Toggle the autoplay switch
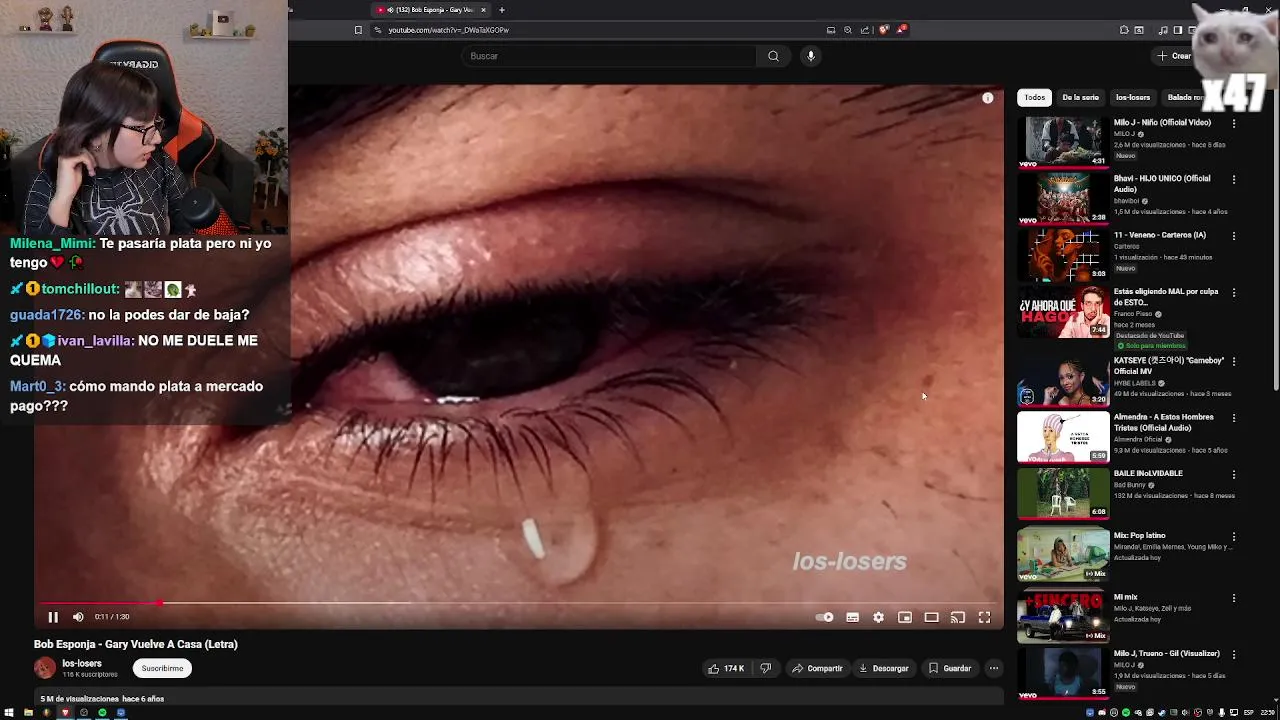The height and width of the screenshot is (720, 1280). (x=825, y=617)
